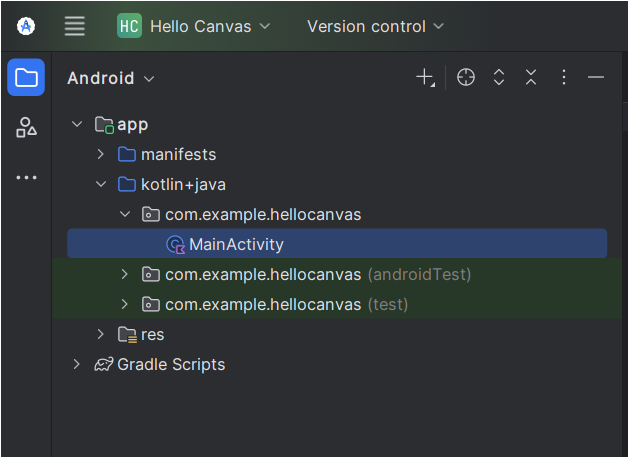This screenshot has width=628, height=457.
Task: Collapse the kotlin+java folder
Action: [x=101, y=184]
